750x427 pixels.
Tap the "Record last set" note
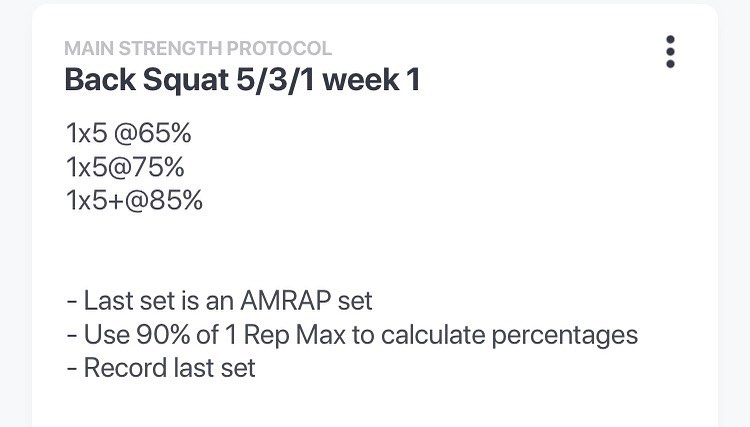(x=160, y=367)
